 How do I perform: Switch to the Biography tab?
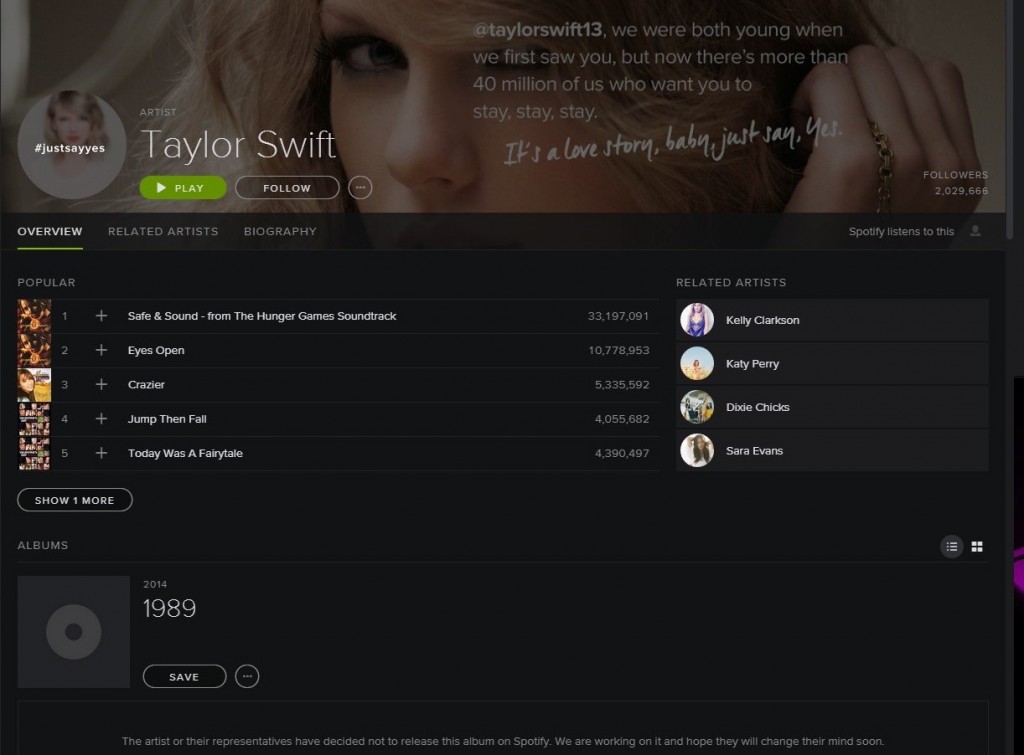[280, 231]
